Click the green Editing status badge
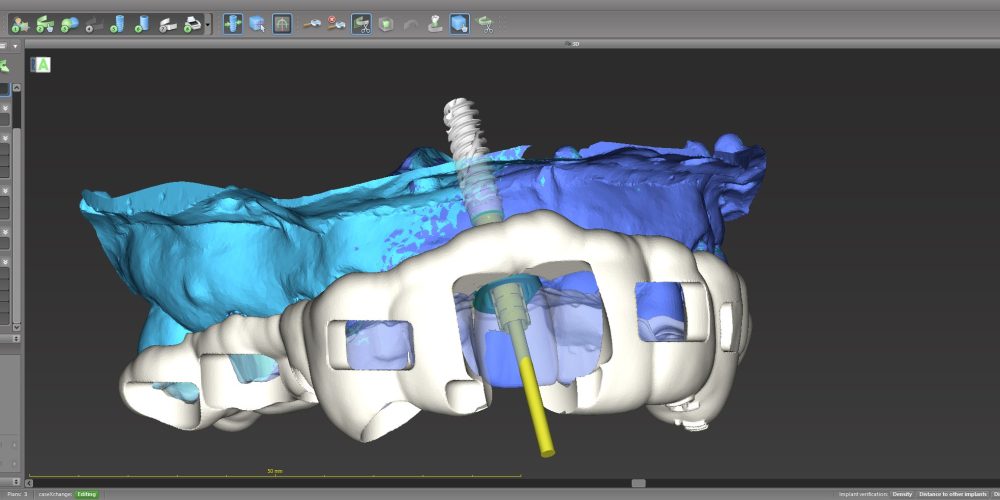The image size is (1000, 500). tap(87, 494)
